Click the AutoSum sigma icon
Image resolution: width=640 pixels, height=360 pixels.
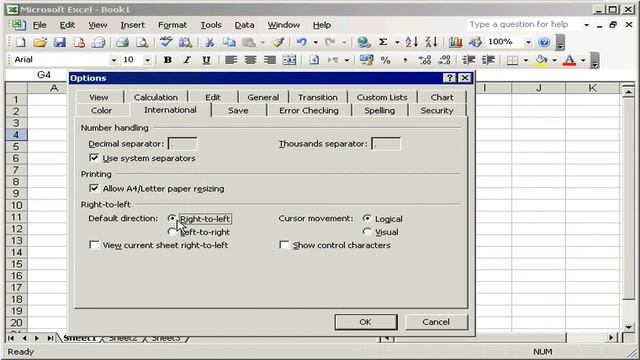(x=383, y=42)
